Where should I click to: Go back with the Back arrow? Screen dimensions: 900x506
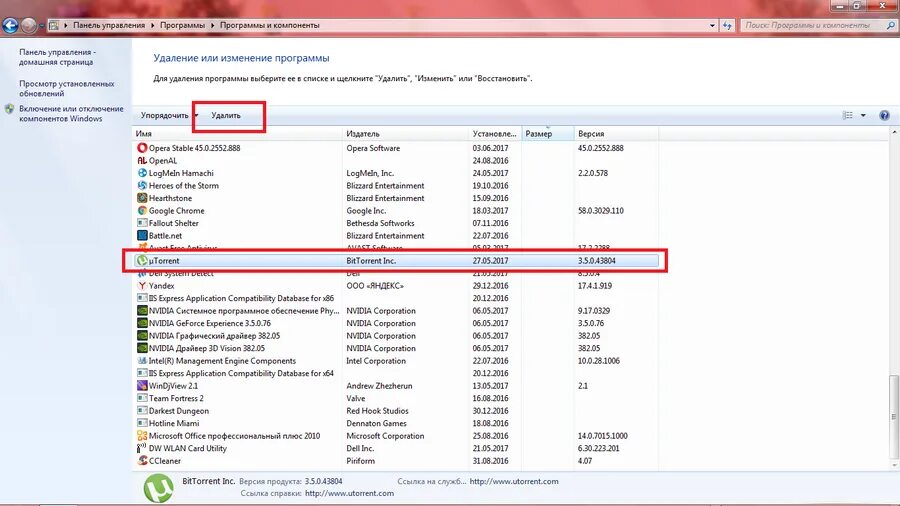[x=10, y=25]
